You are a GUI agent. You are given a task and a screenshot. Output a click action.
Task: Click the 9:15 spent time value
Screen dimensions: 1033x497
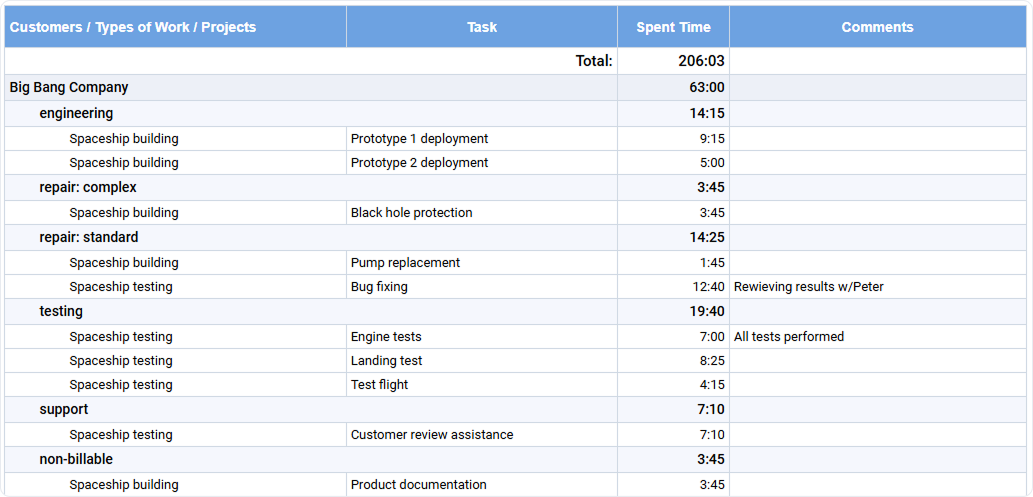point(712,139)
